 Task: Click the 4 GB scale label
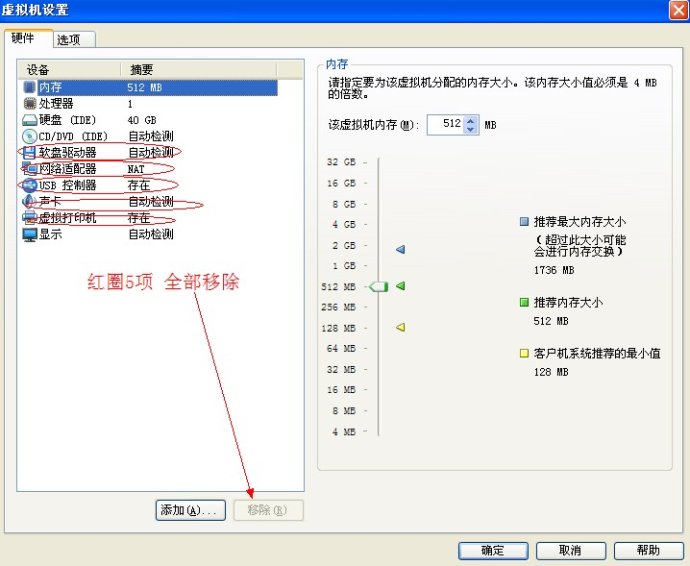click(344, 224)
